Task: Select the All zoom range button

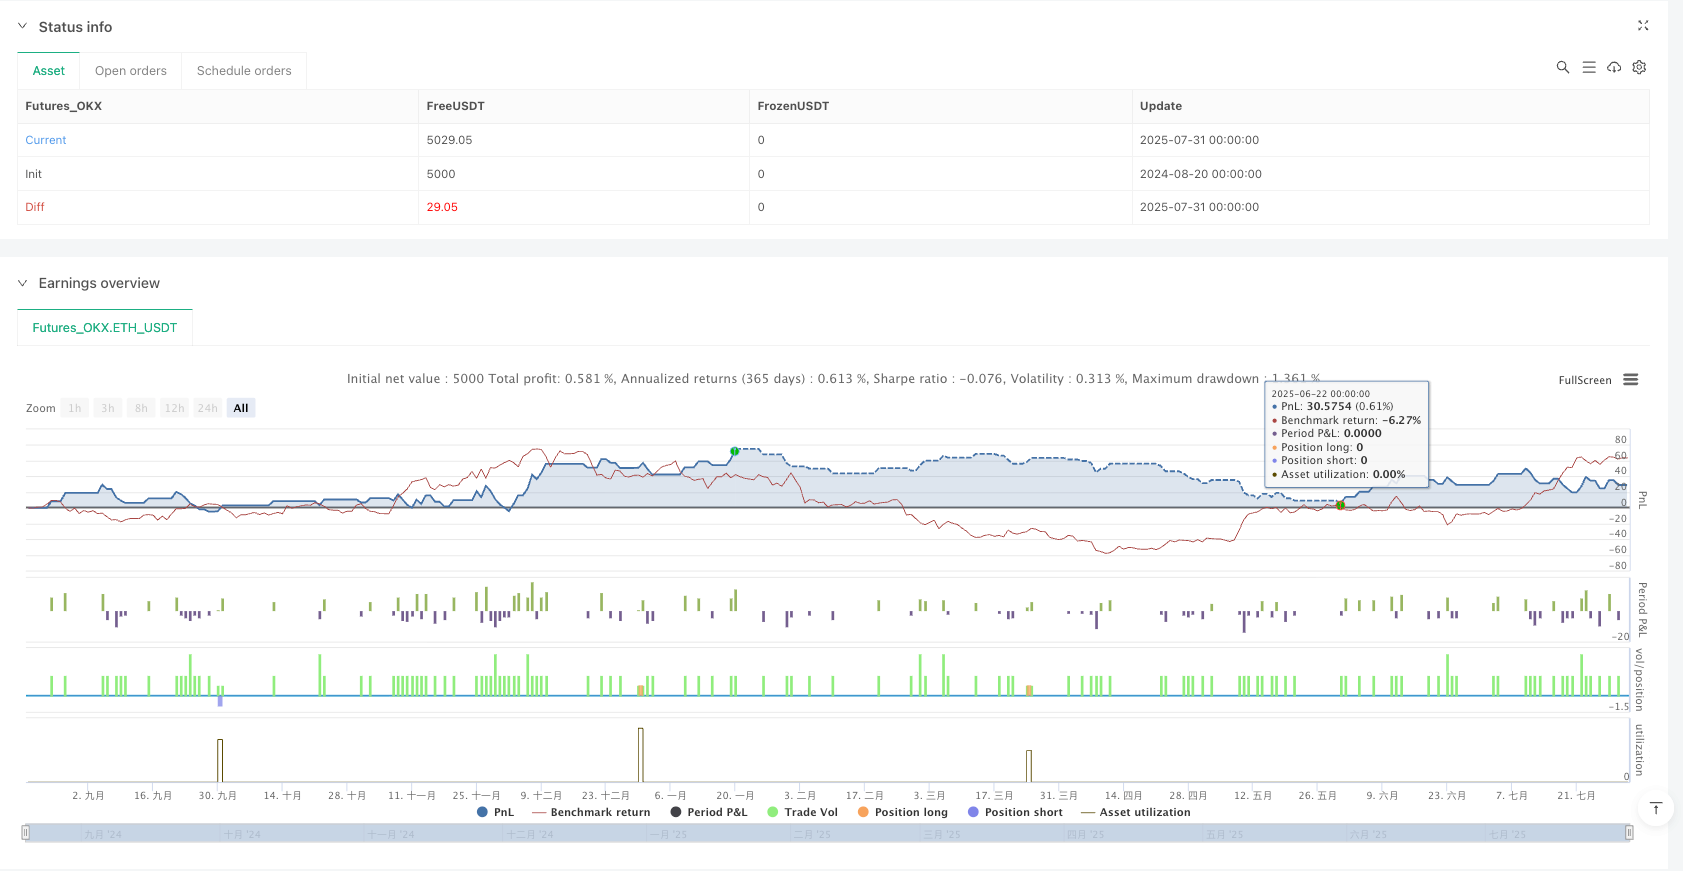Action: [x=241, y=408]
